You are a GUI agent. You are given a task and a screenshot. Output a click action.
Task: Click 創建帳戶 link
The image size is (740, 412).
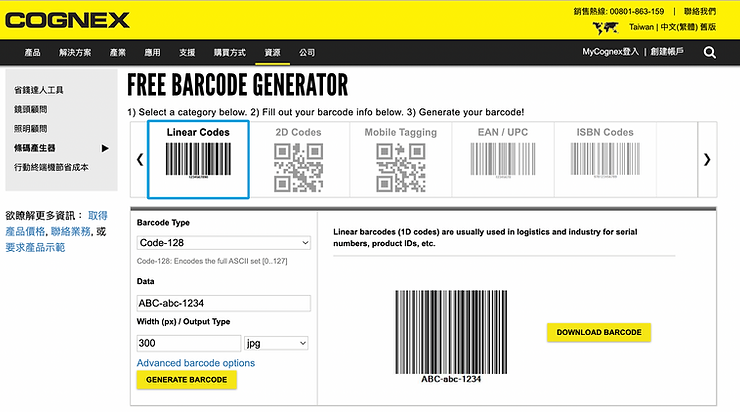[667, 51]
